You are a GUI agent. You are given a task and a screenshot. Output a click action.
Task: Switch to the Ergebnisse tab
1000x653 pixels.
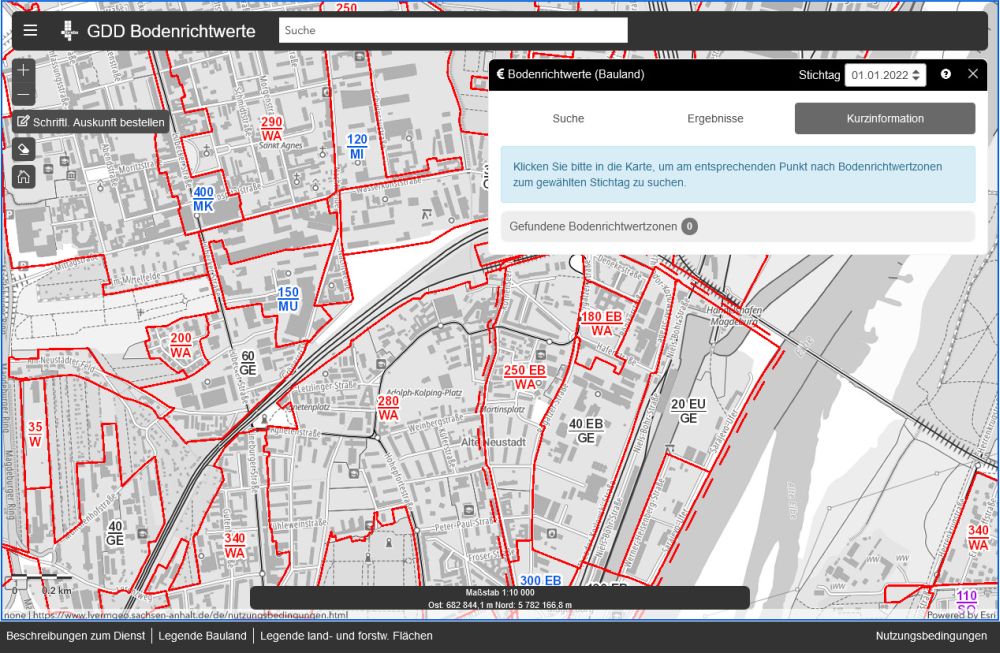715,118
